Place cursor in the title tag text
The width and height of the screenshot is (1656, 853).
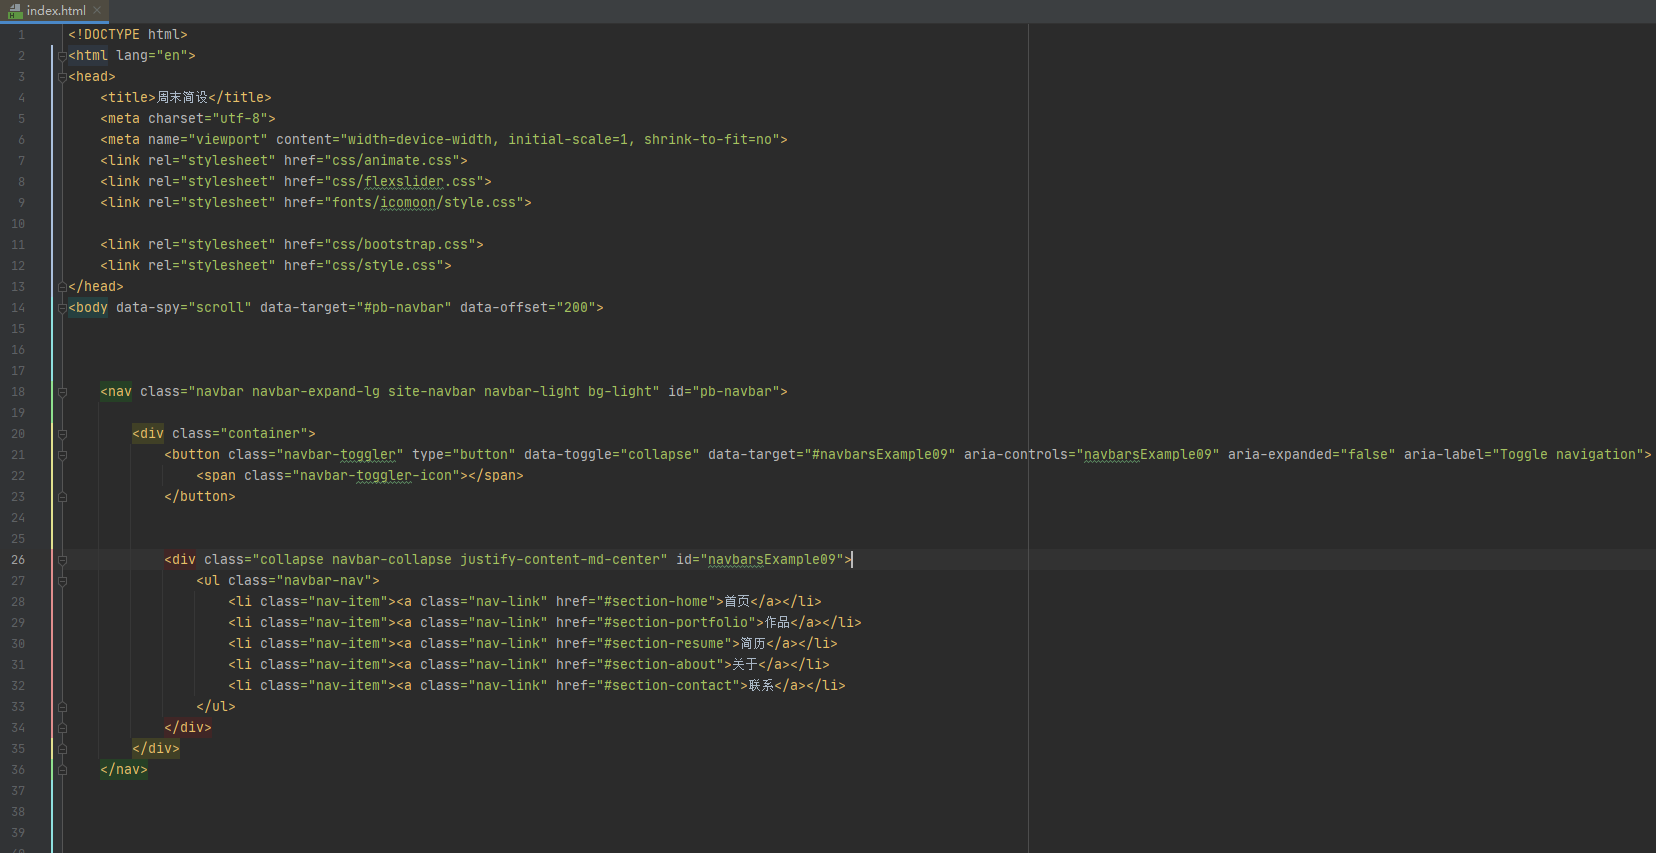point(182,98)
